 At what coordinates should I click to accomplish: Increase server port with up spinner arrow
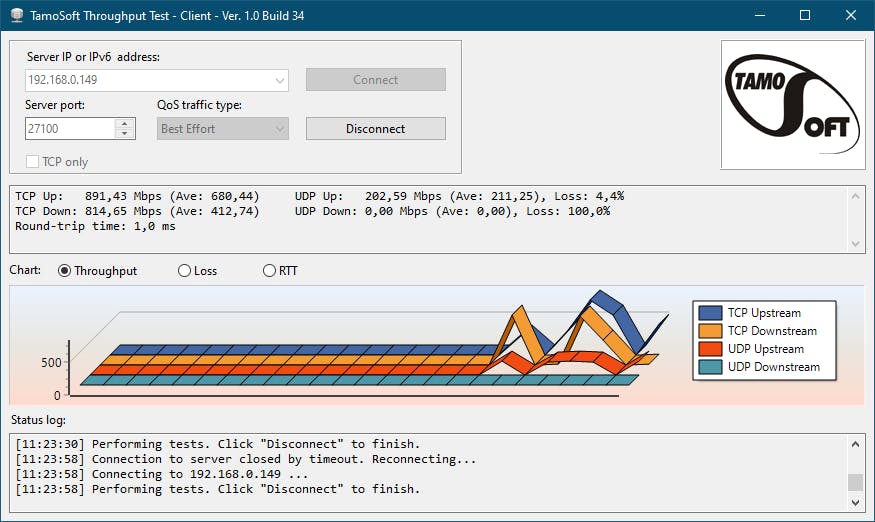click(x=125, y=123)
